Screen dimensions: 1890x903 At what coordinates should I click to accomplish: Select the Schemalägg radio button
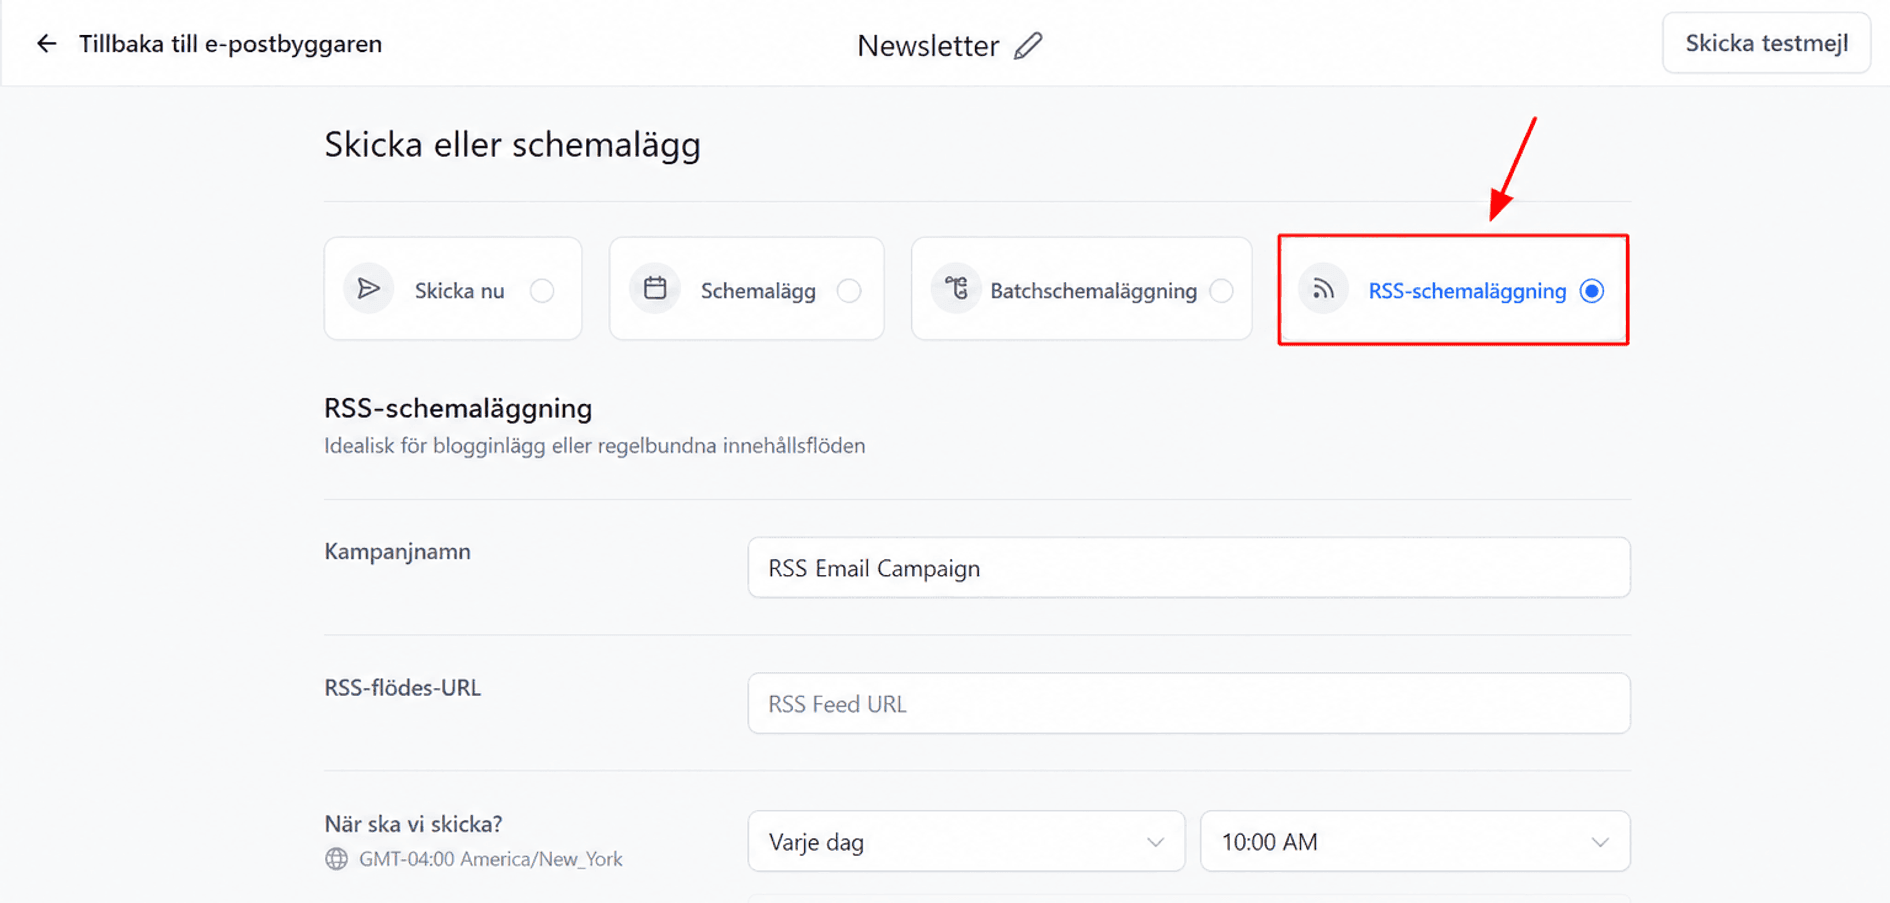849,291
